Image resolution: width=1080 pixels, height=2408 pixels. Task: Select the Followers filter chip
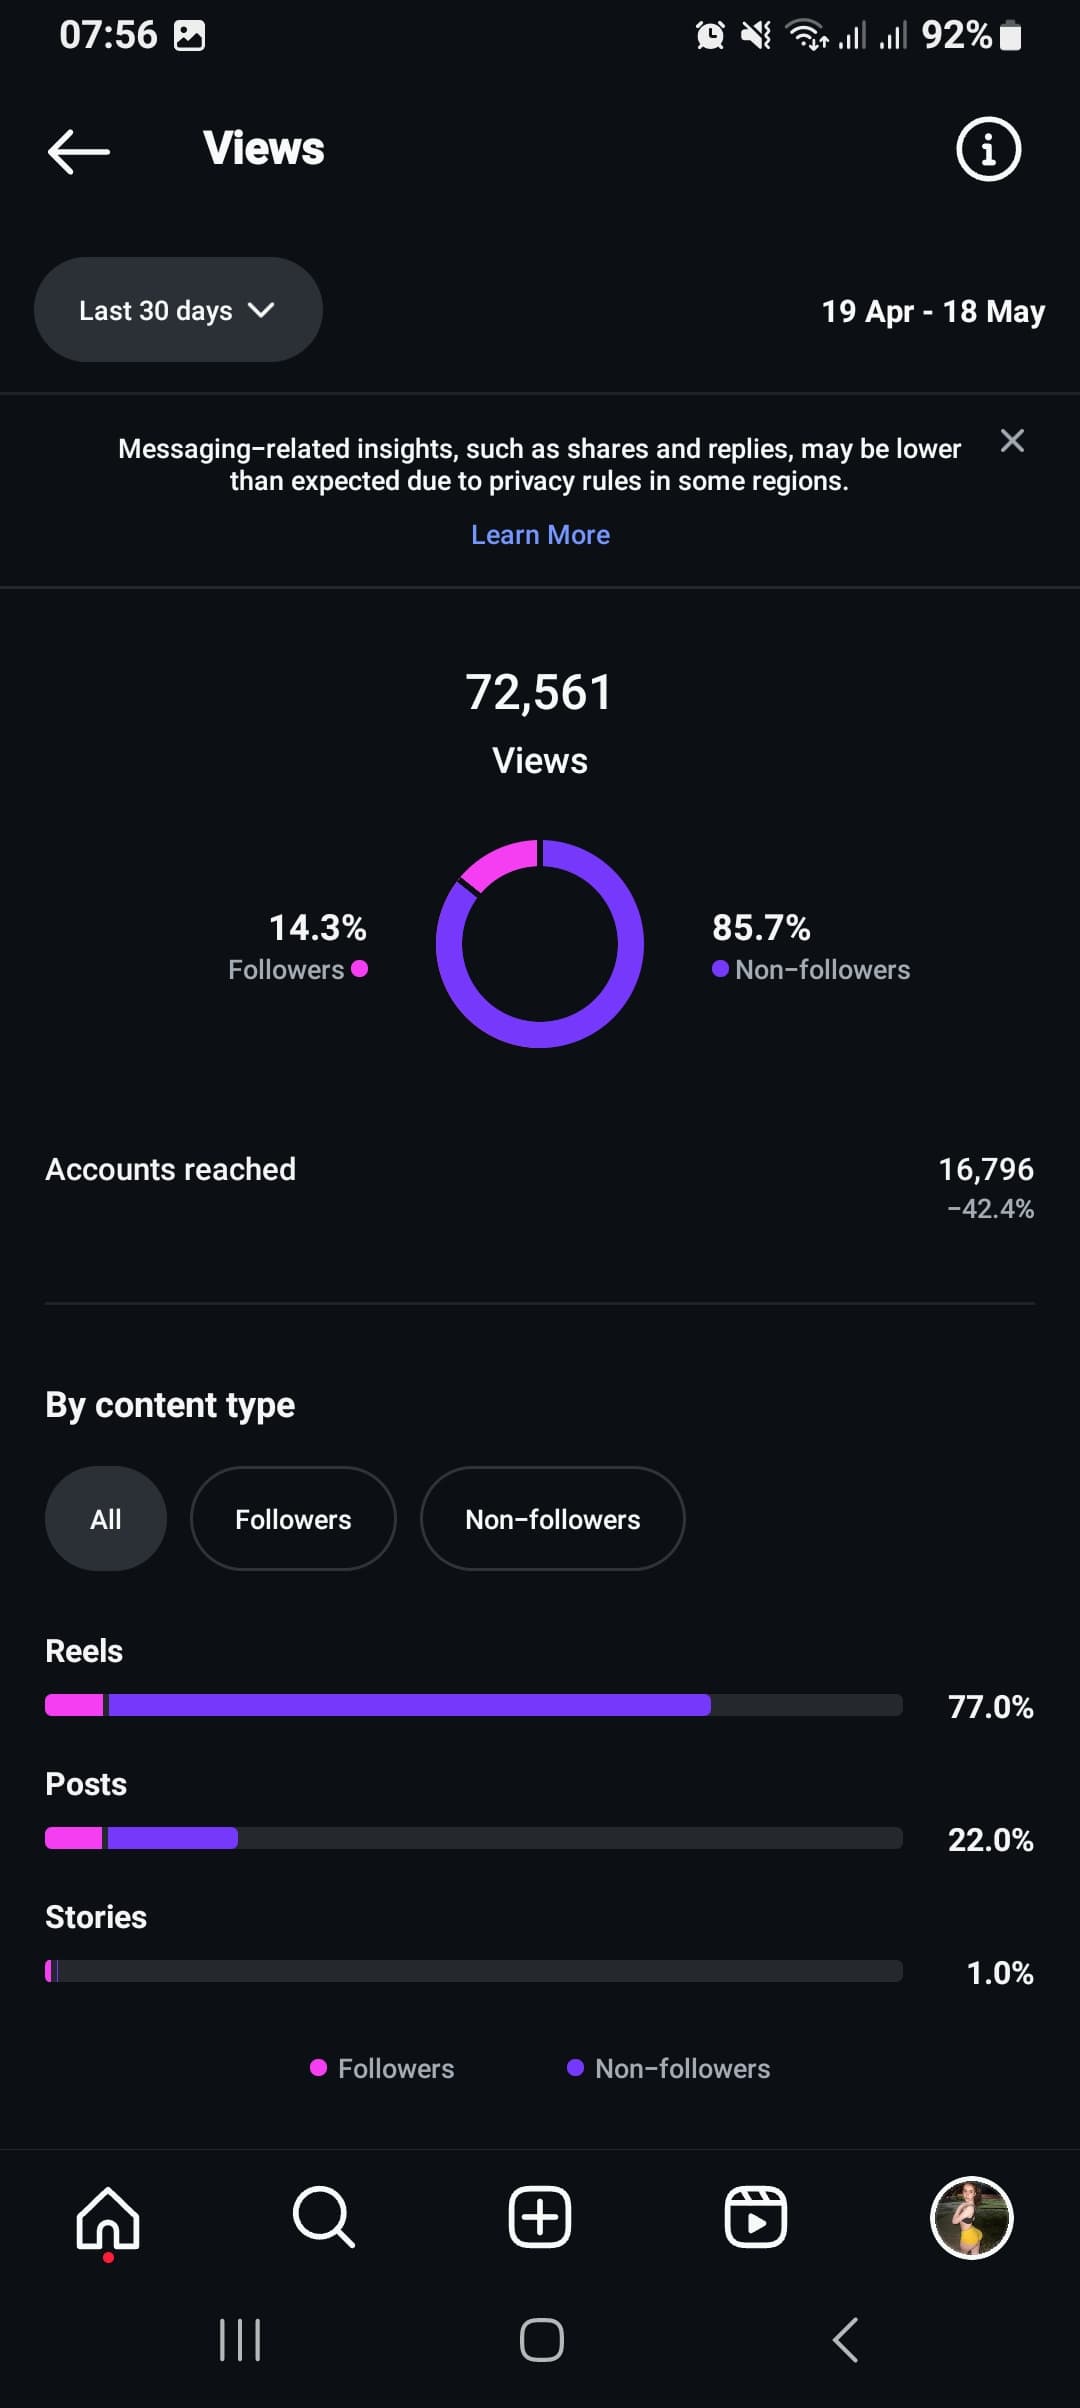point(293,1519)
